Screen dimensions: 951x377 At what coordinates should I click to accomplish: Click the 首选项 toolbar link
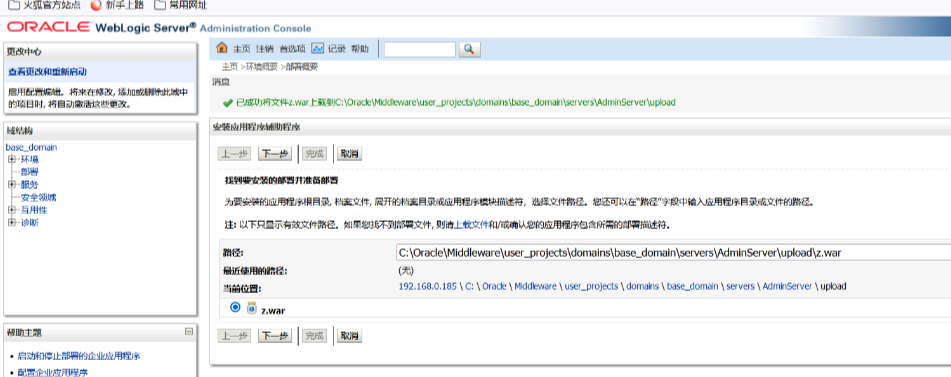[292, 49]
